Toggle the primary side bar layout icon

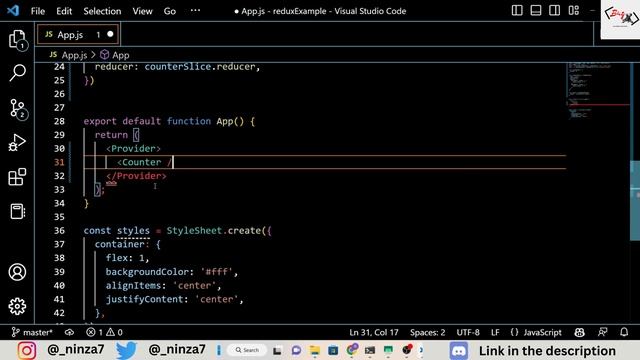[x=517, y=11]
